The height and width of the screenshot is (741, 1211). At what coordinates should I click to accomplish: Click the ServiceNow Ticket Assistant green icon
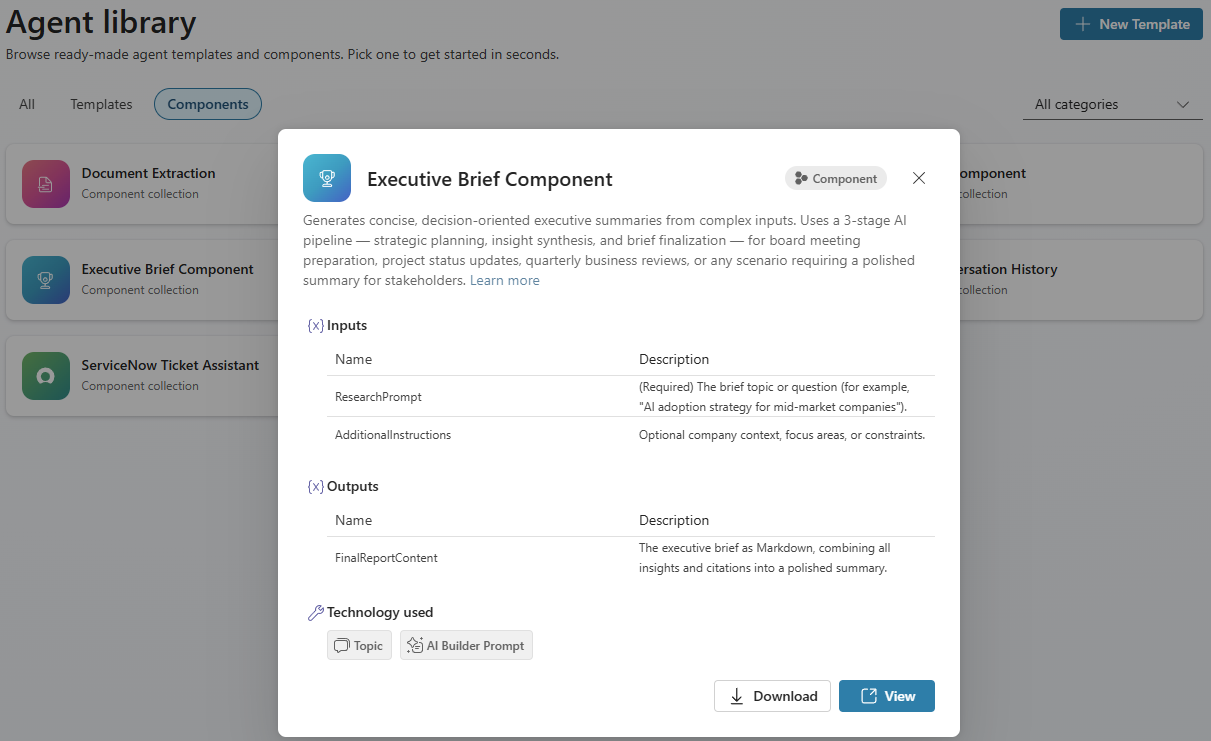pyautogui.click(x=46, y=376)
